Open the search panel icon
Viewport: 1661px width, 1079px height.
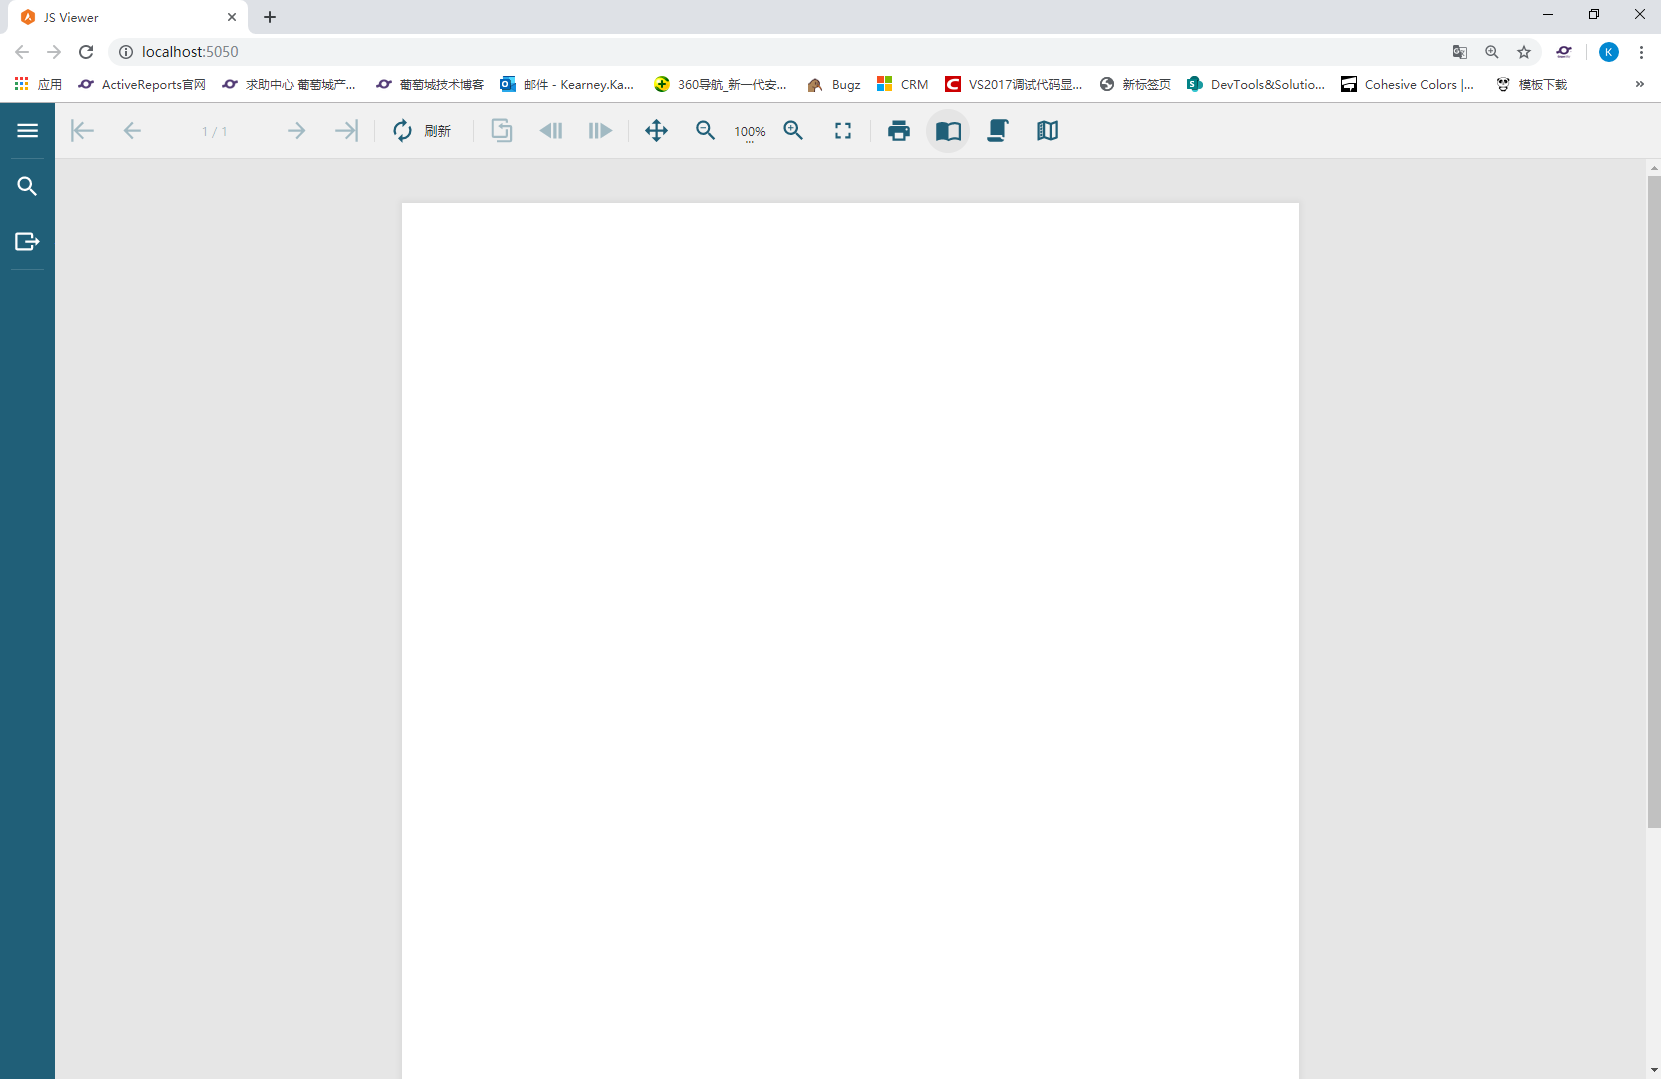tap(27, 186)
